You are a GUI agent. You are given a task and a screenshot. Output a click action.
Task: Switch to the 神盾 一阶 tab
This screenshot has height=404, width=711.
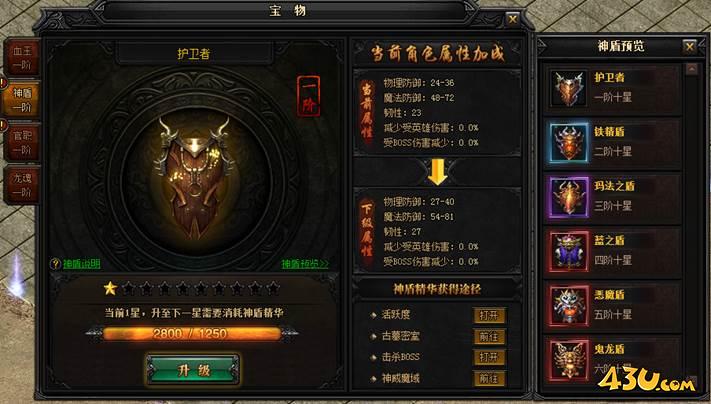(x=21, y=100)
